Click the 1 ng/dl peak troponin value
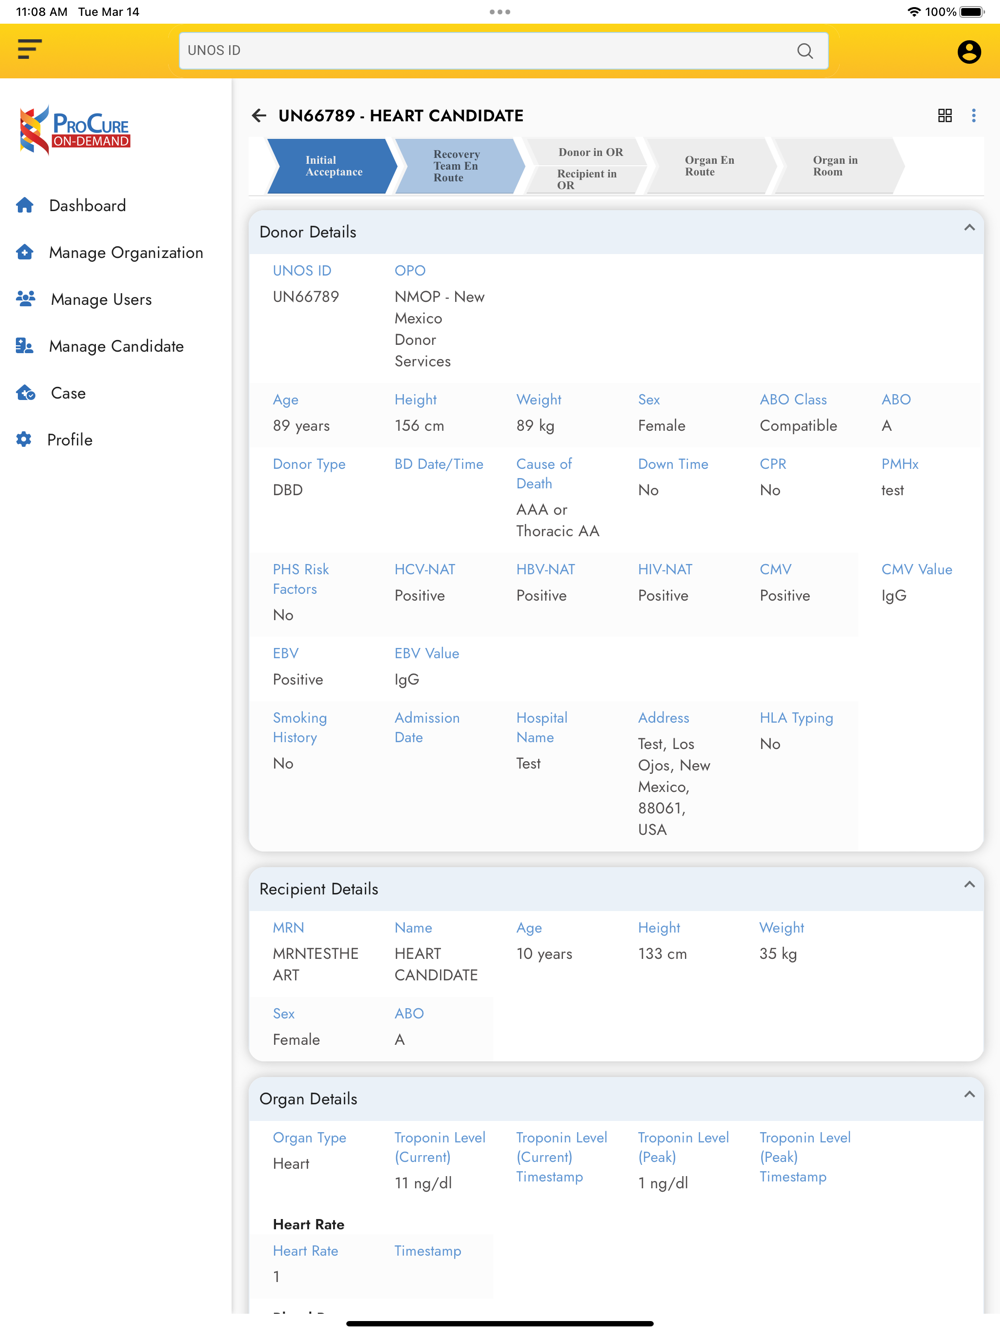The width and height of the screenshot is (1000, 1334). (662, 1183)
